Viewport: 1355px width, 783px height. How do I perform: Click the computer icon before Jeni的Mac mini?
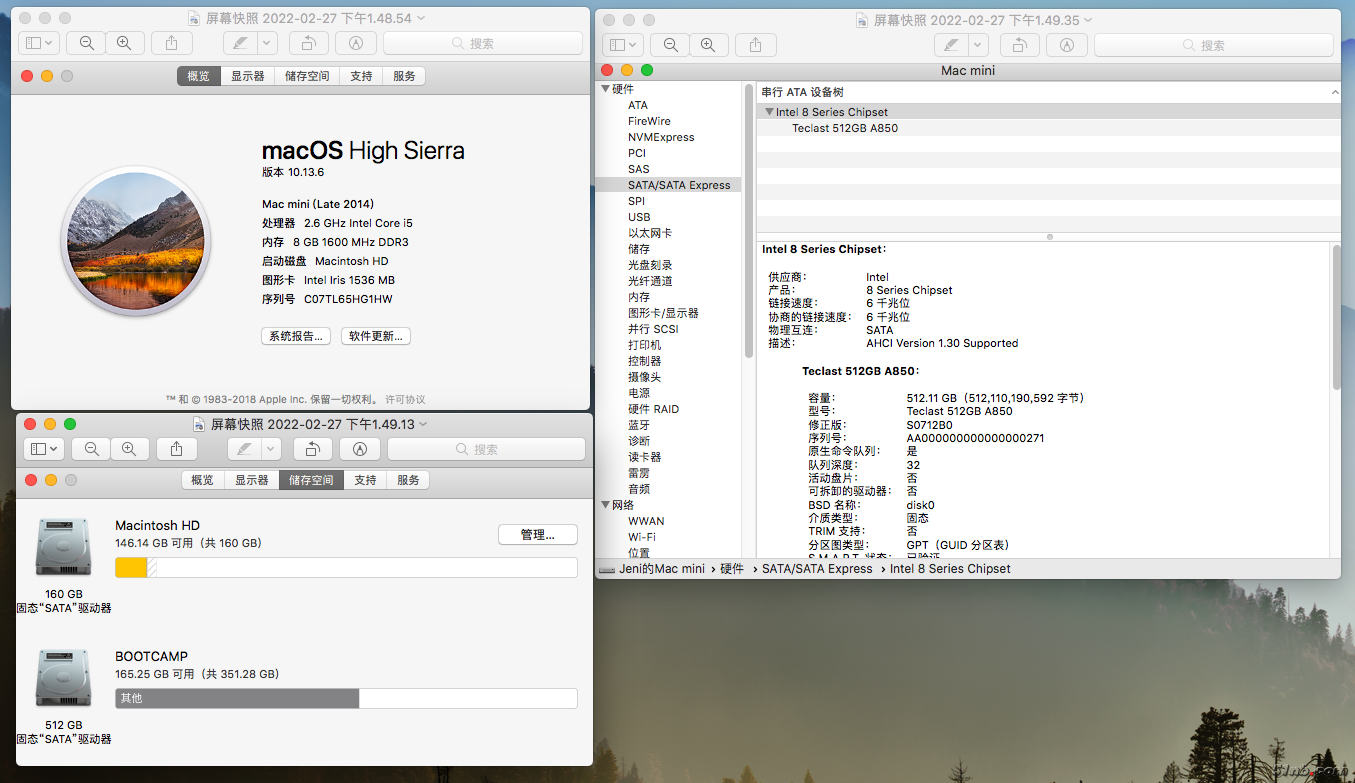[x=607, y=569]
